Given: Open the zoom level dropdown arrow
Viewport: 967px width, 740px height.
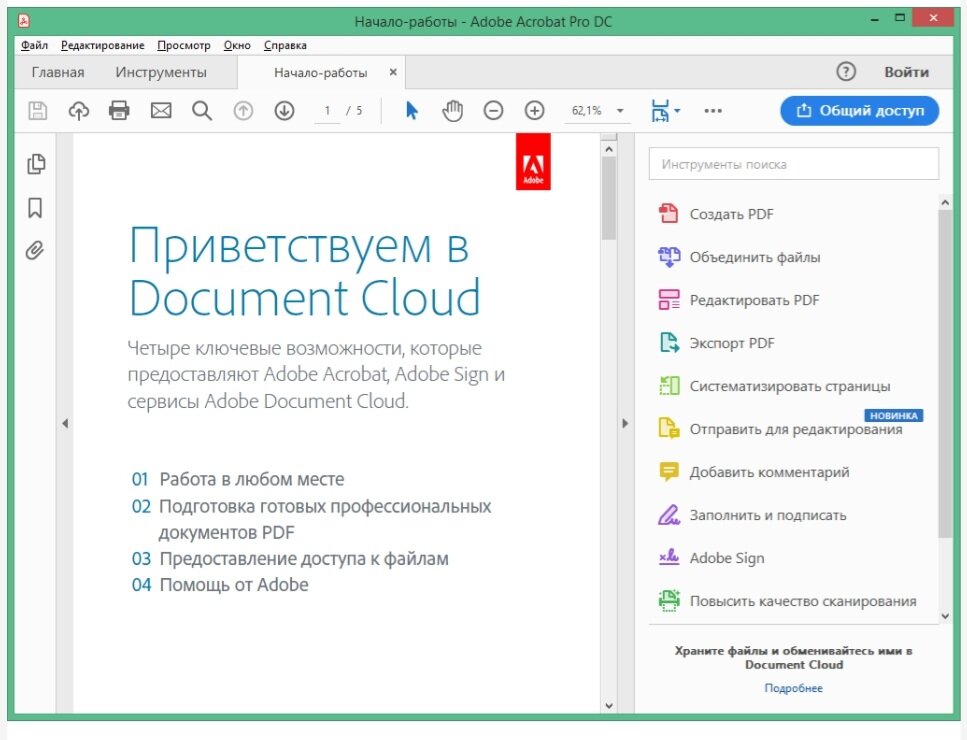Looking at the screenshot, I should click(620, 111).
